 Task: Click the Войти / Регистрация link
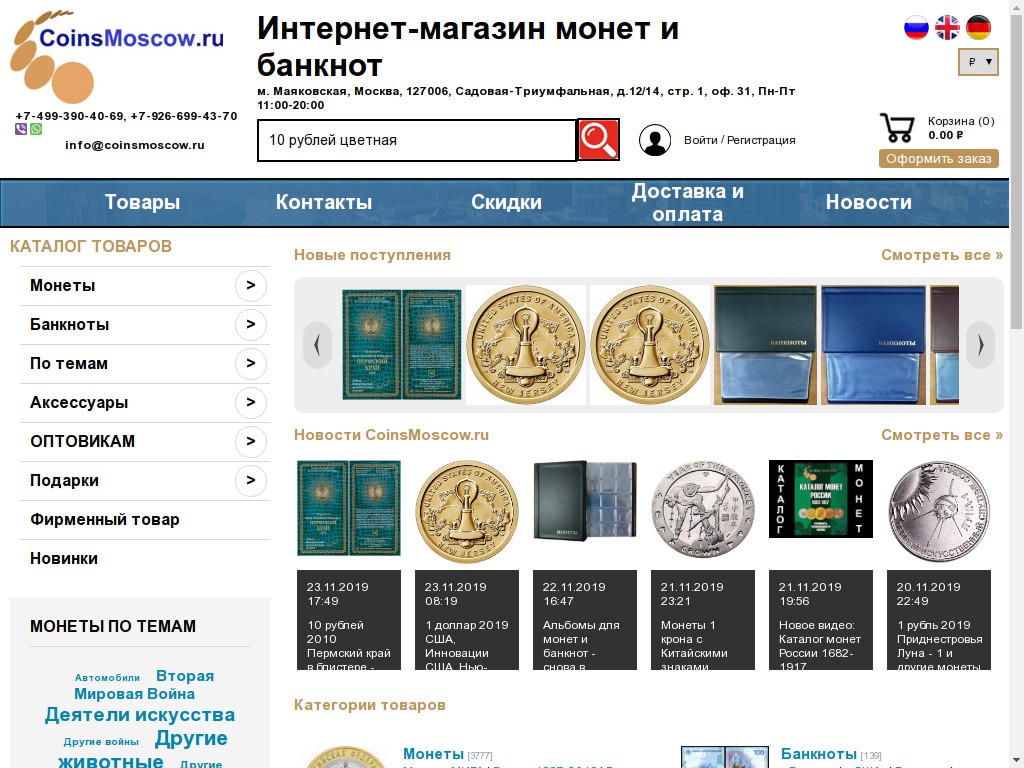[739, 140]
